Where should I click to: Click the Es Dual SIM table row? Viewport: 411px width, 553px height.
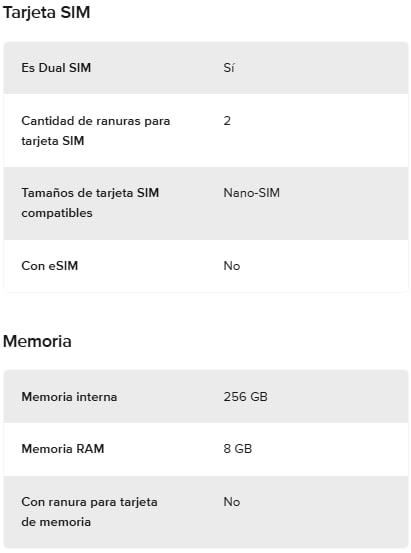tap(206, 68)
